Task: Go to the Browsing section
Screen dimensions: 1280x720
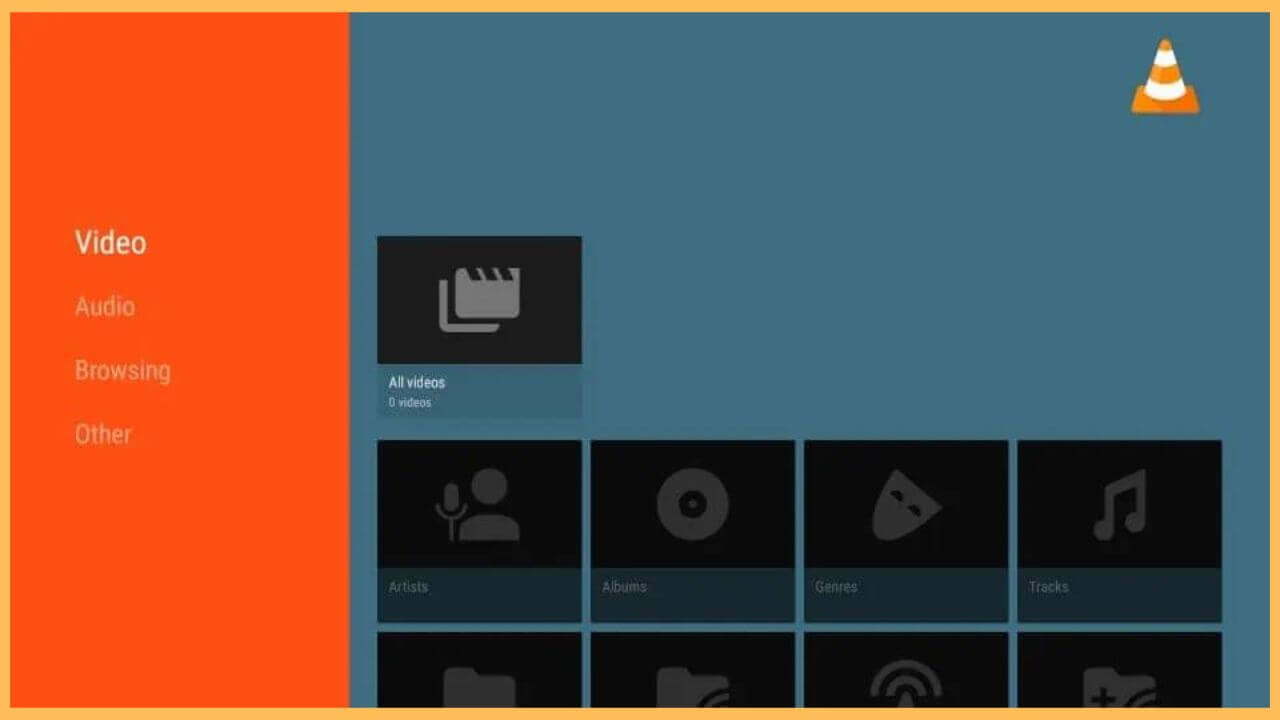Action: pyautogui.click(x=122, y=371)
